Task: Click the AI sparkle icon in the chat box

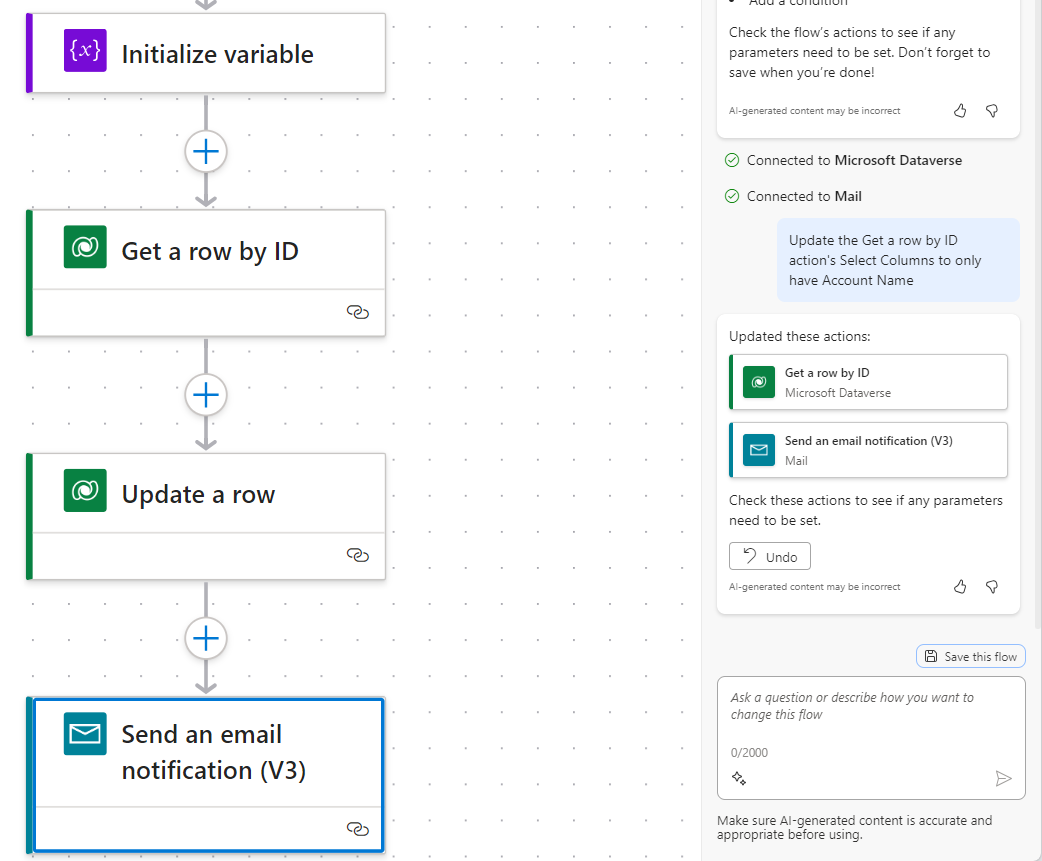Action: (x=739, y=777)
